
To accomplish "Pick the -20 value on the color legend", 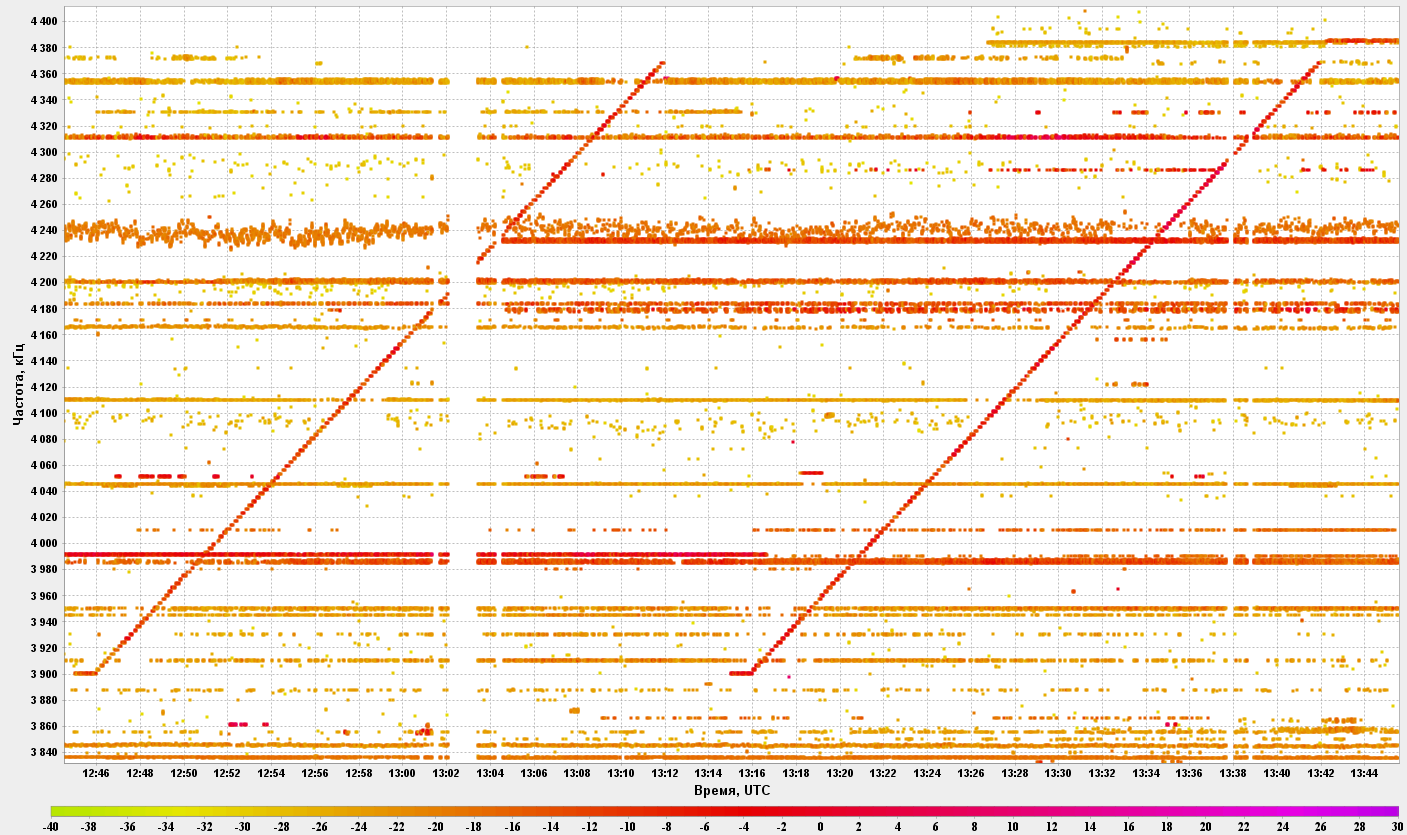I will tap(436, 827).
